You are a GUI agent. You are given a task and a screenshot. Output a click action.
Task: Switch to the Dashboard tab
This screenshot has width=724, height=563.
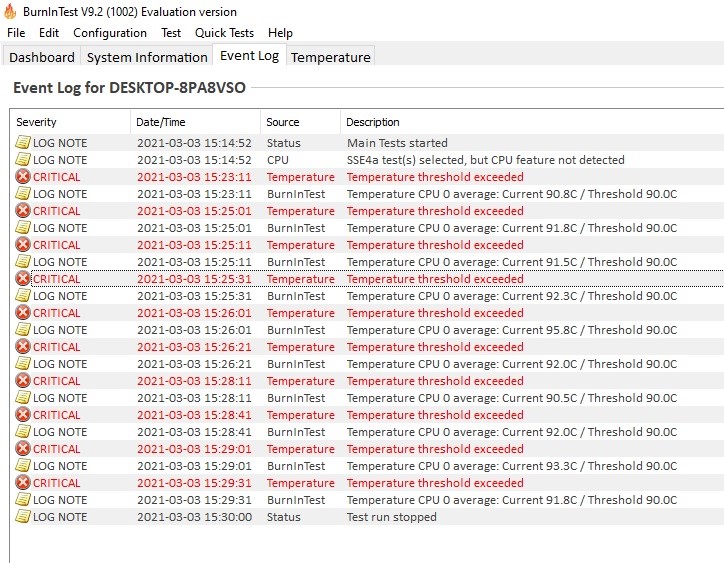pyautogui.click(x=42, y=57)
